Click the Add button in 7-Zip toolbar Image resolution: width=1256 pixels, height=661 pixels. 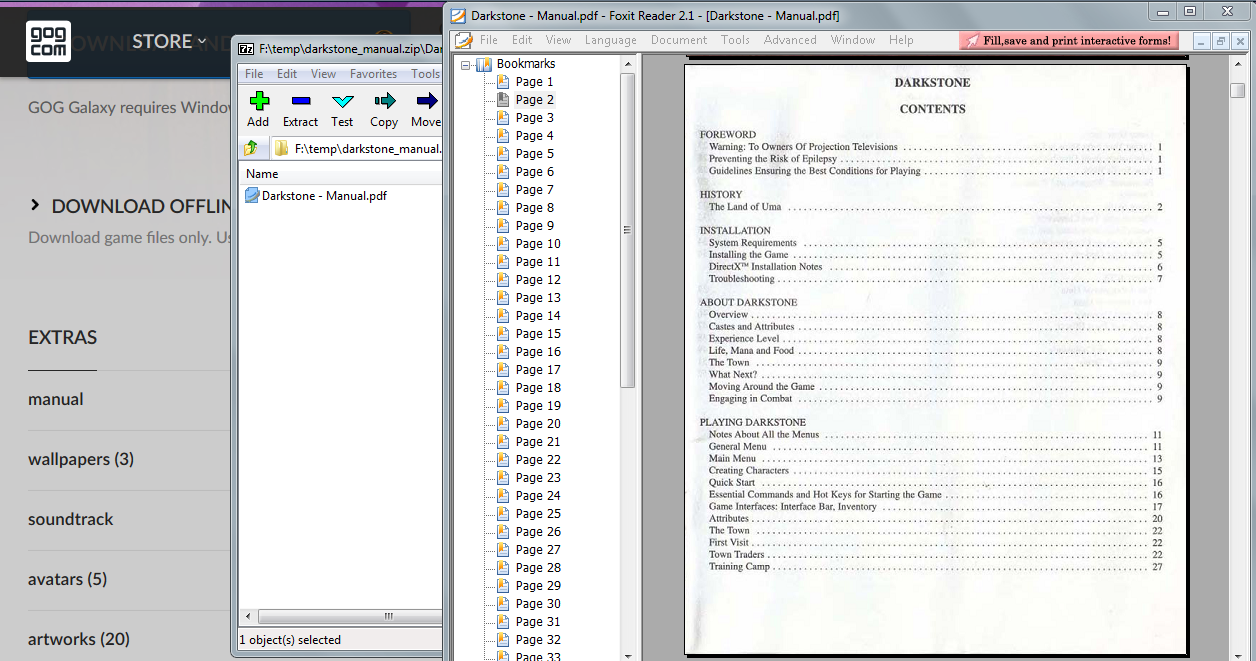click(x=259, y=109)
